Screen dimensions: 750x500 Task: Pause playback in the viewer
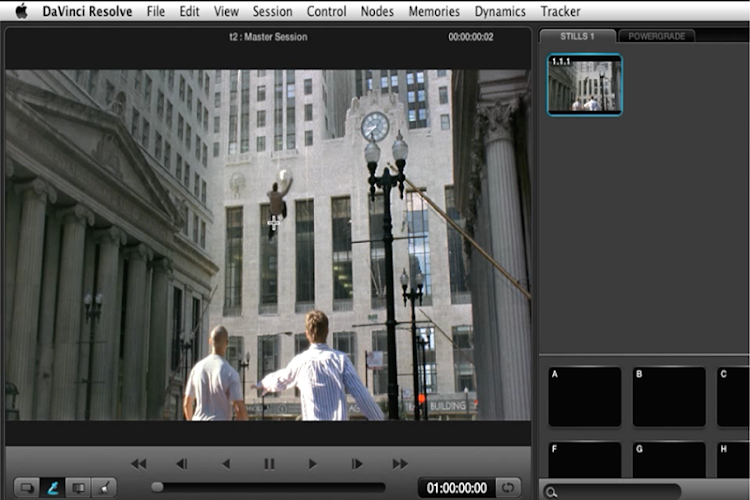[269, 463]
